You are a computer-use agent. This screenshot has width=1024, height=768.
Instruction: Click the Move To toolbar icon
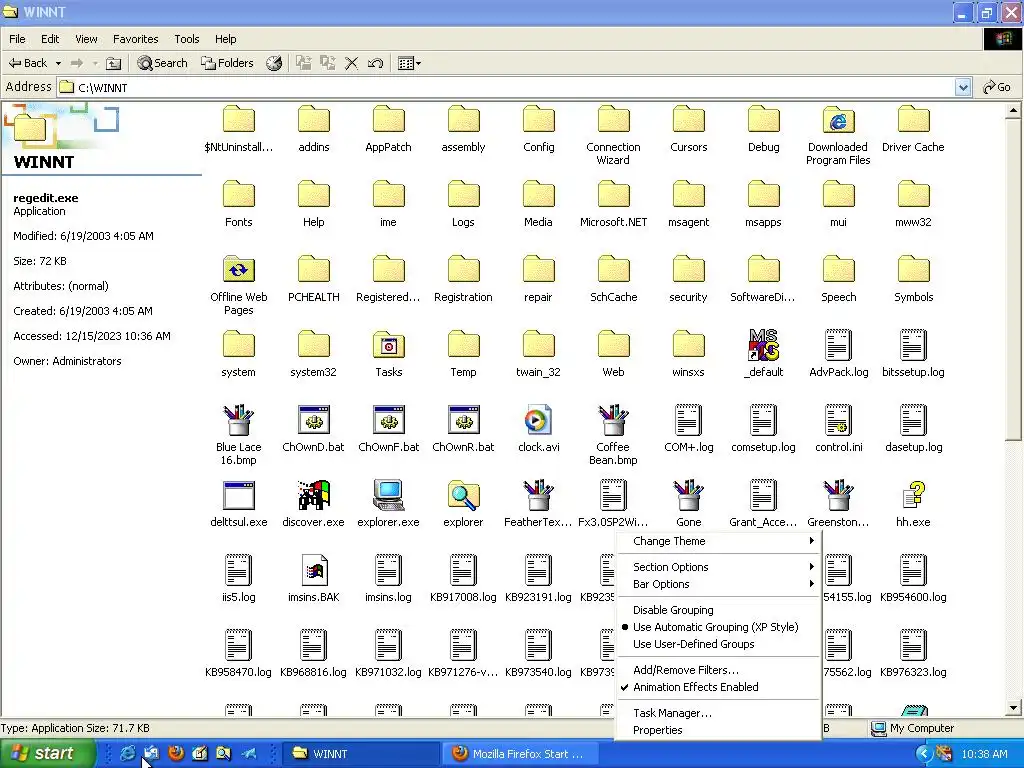303,63
